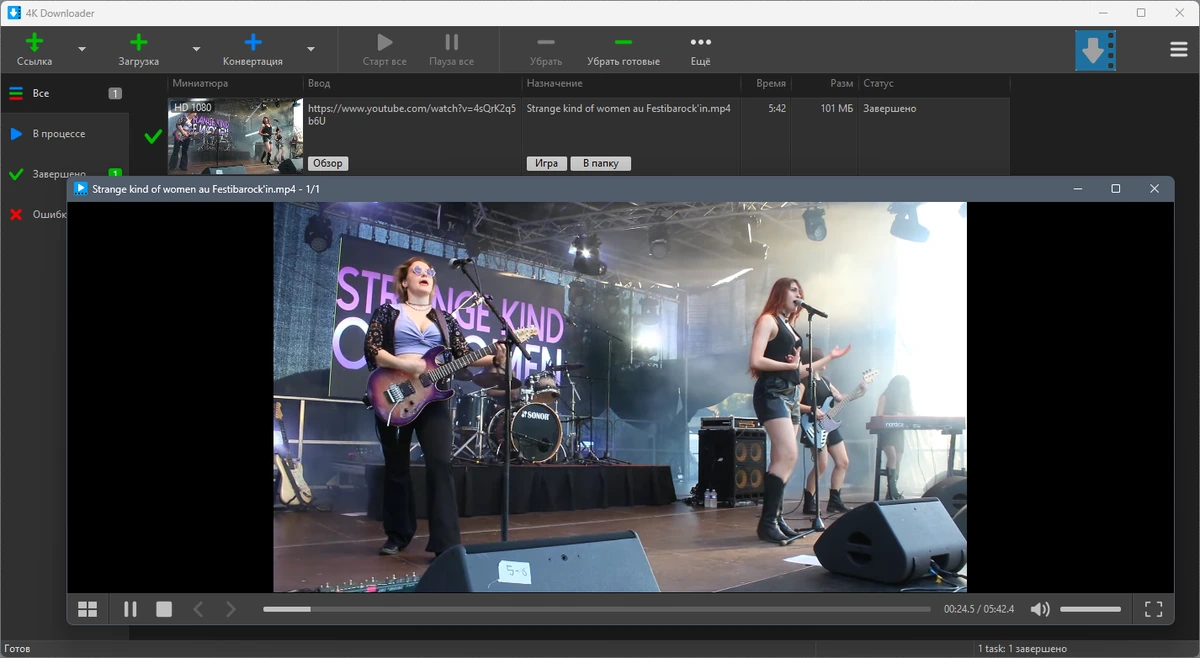Select the Завершено sidebar filter
The height and width of the screenshot is (658, 1200).
pos(64,174)
